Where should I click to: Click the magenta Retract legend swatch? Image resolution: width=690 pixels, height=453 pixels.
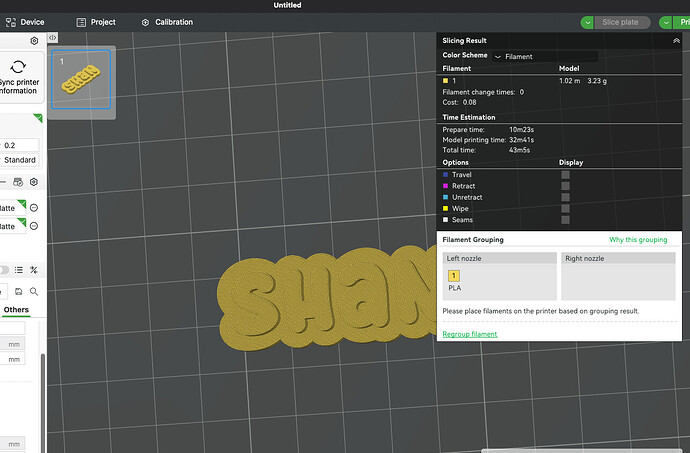[445, 186]
